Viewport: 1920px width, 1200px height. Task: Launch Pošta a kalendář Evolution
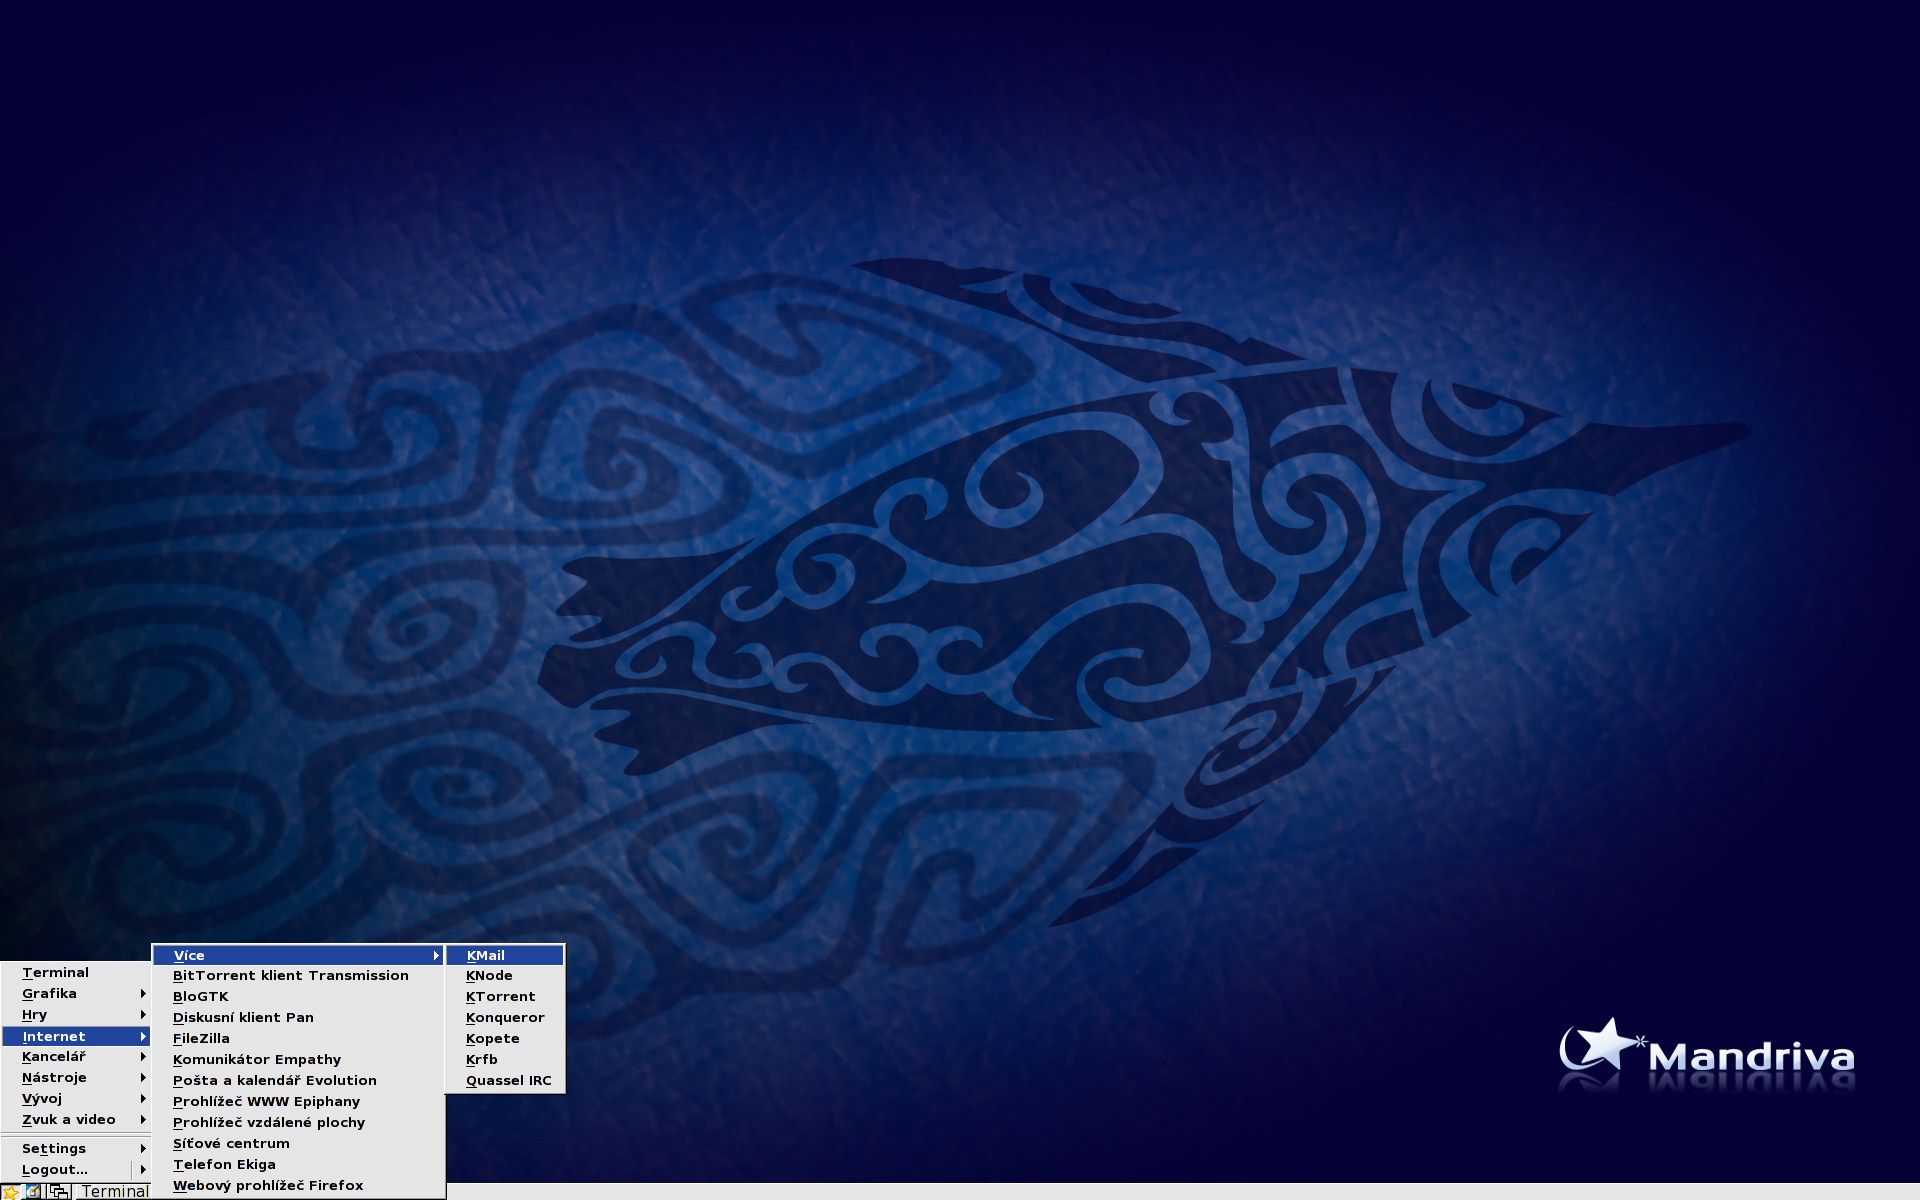(x=298, y=1080)
